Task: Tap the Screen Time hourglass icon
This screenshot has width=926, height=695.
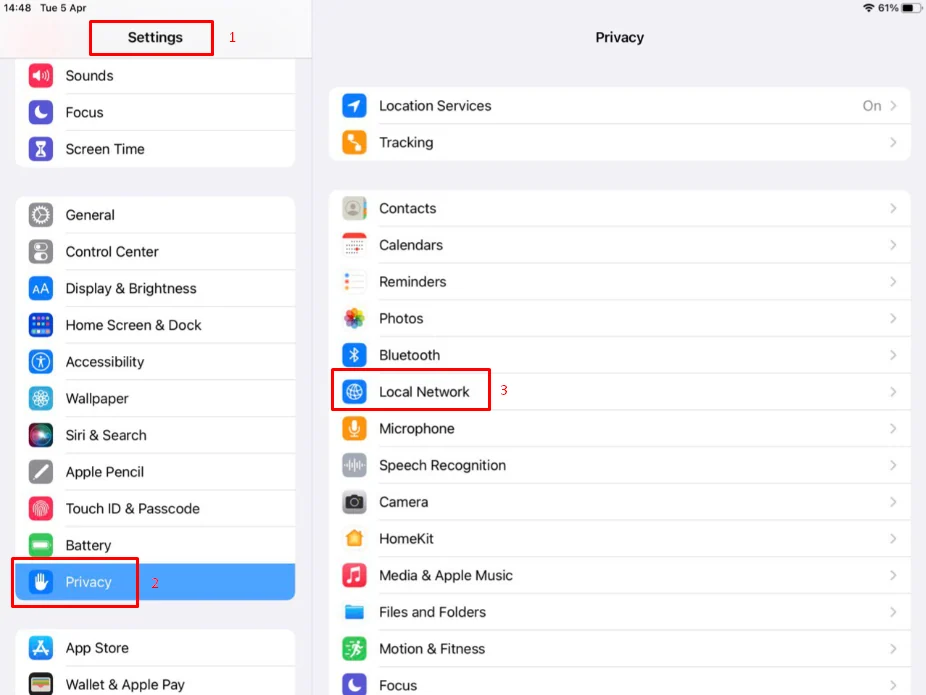Action: click(41, 149)
